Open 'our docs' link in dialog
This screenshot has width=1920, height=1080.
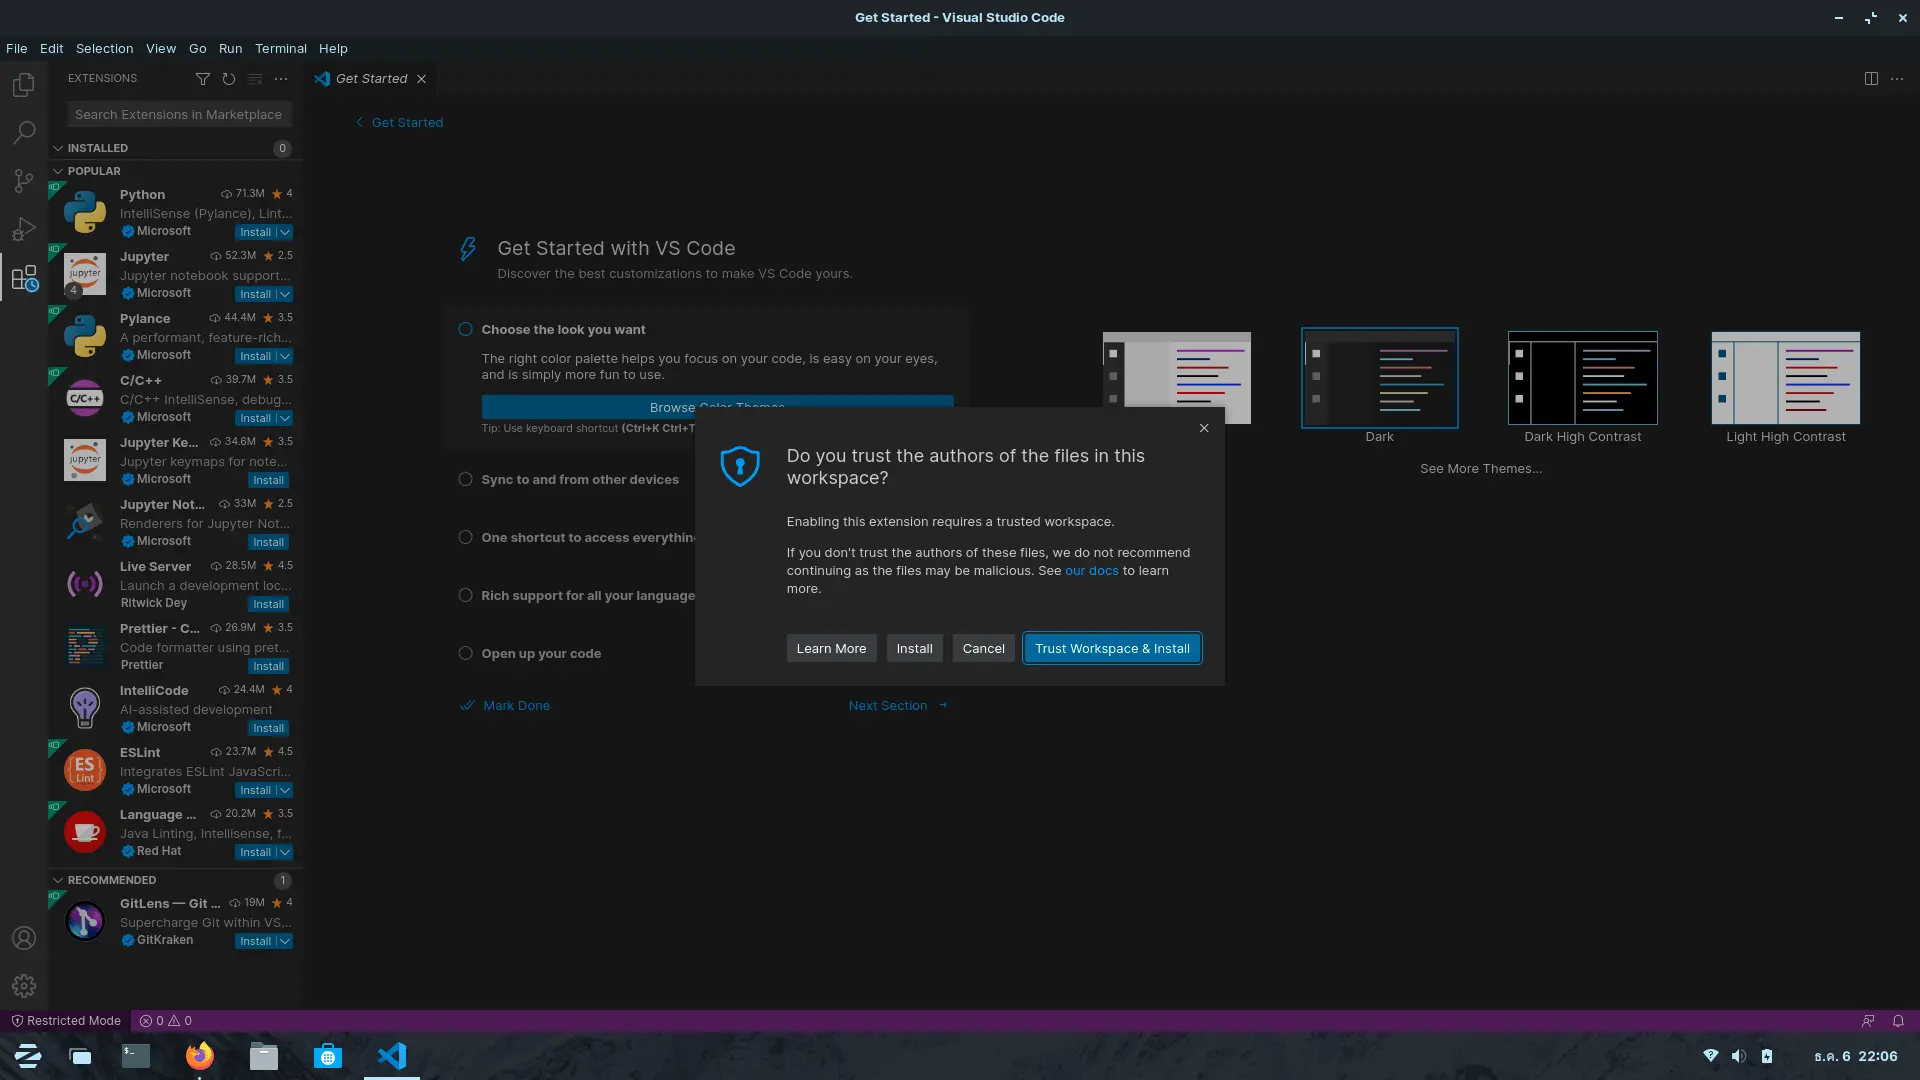click(x=1091, y=571)
